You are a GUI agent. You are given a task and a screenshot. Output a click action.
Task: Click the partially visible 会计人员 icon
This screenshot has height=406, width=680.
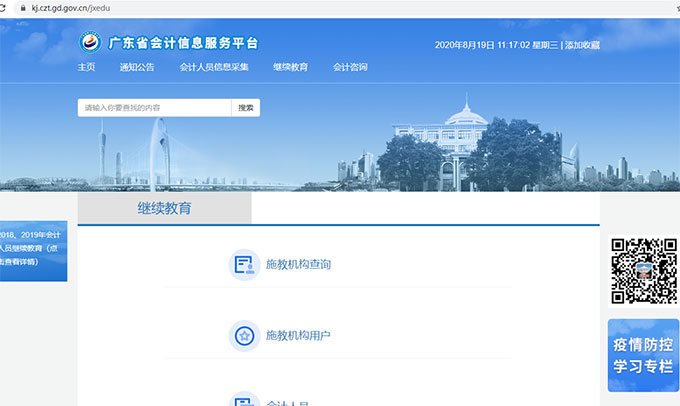(x=244, y=401)
